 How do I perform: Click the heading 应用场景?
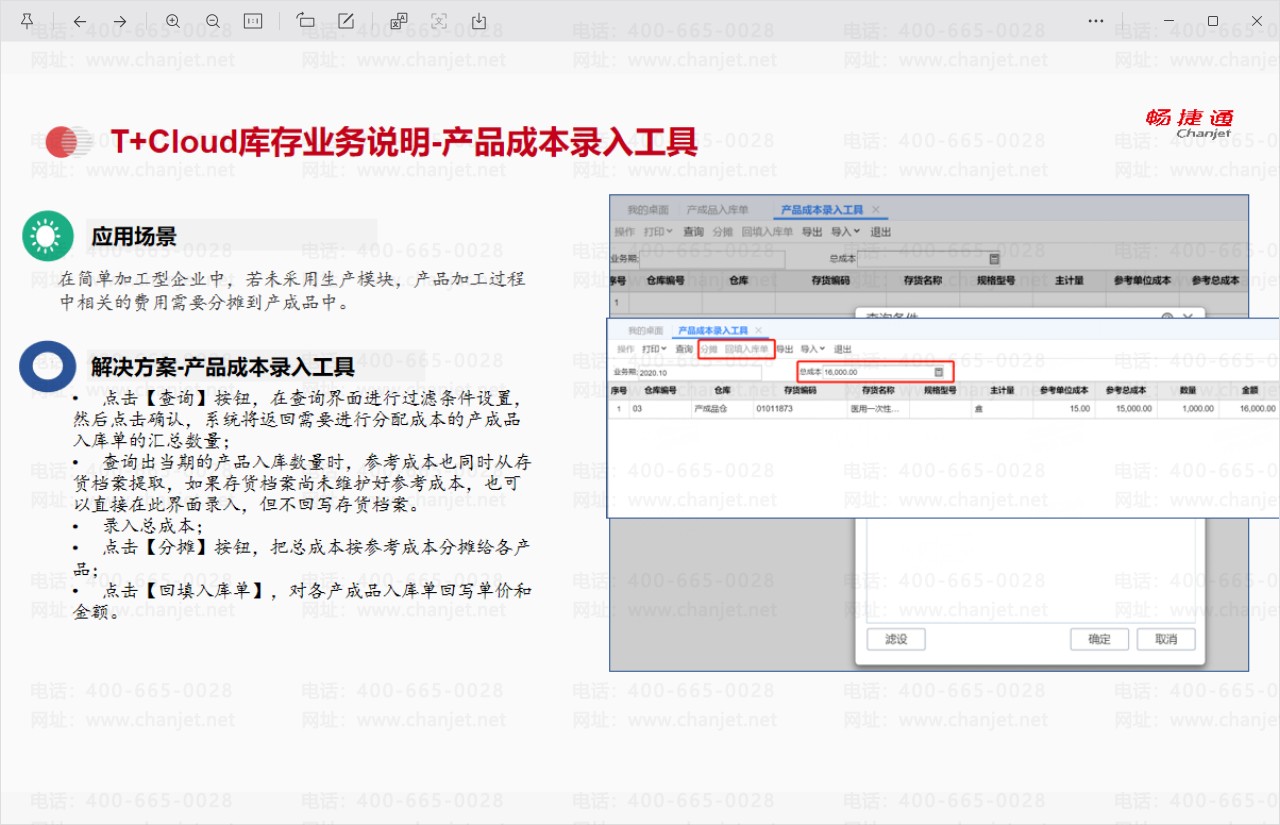134,237
